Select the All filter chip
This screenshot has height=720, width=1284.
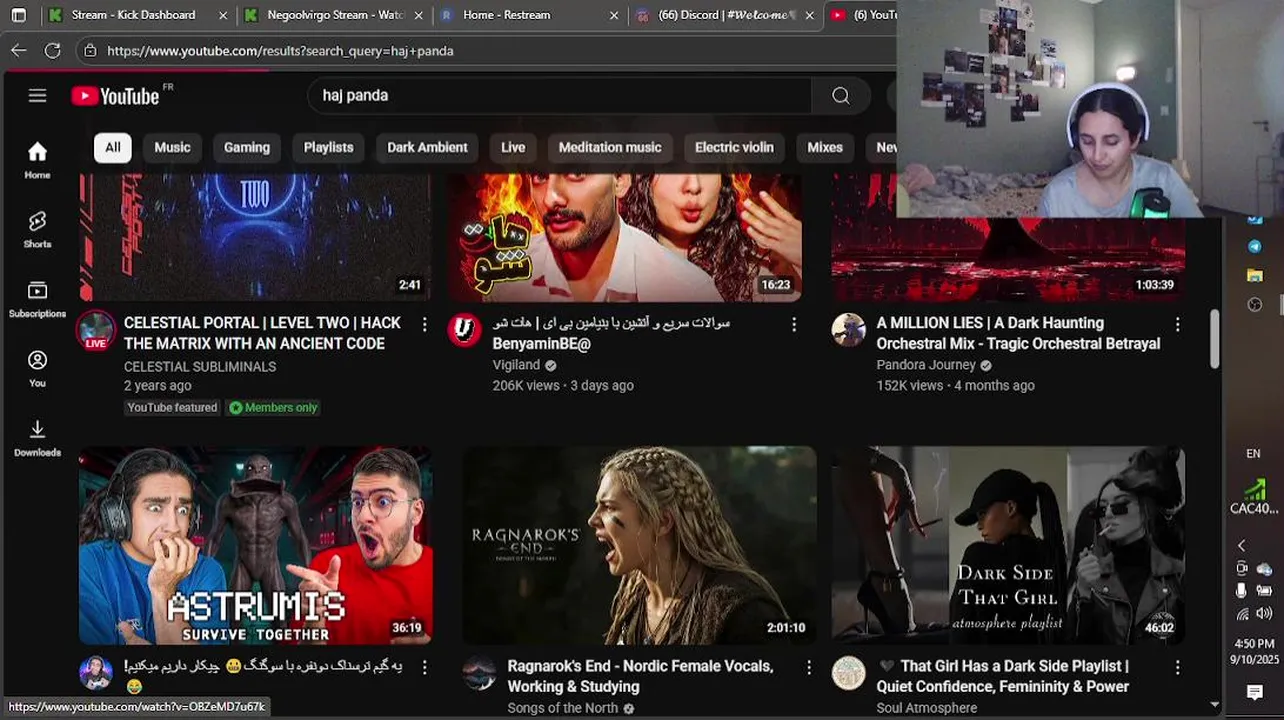click(x=113, y=147)
